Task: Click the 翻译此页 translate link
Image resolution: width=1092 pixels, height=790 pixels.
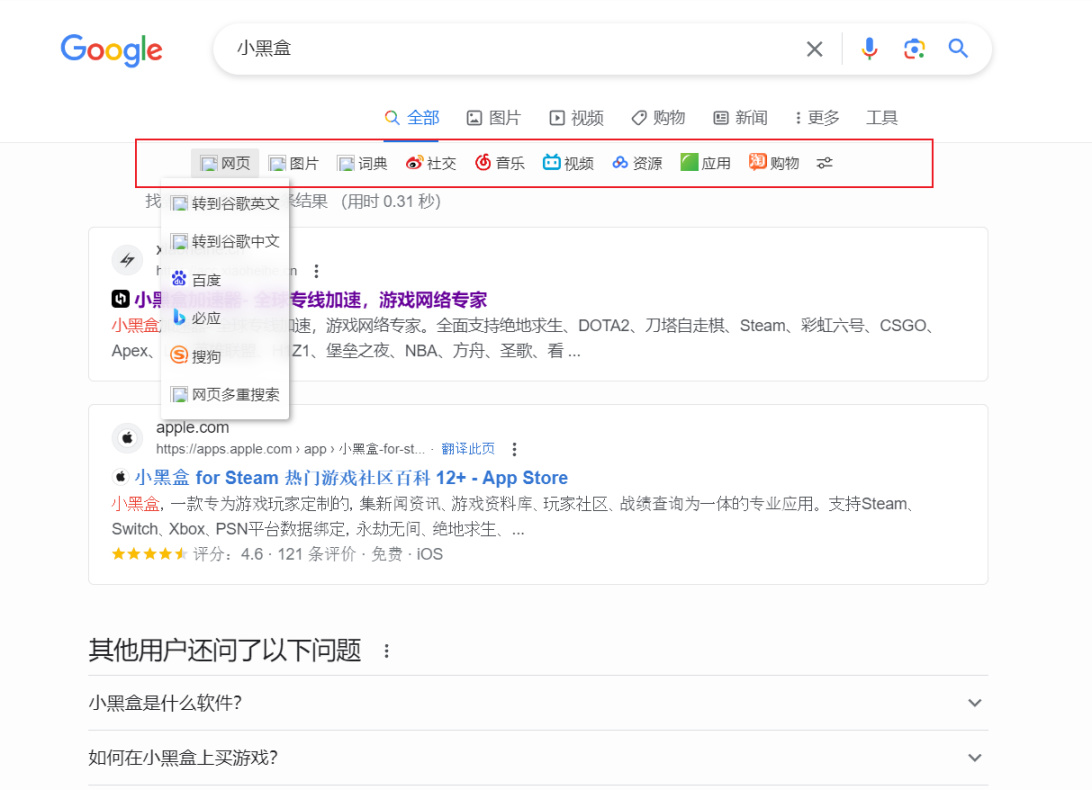Action: click(x=468, y=449)
